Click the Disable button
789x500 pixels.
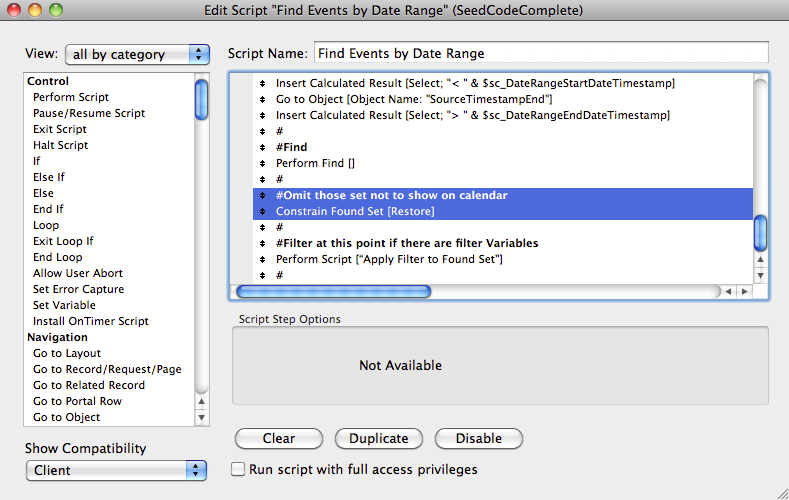478,438
